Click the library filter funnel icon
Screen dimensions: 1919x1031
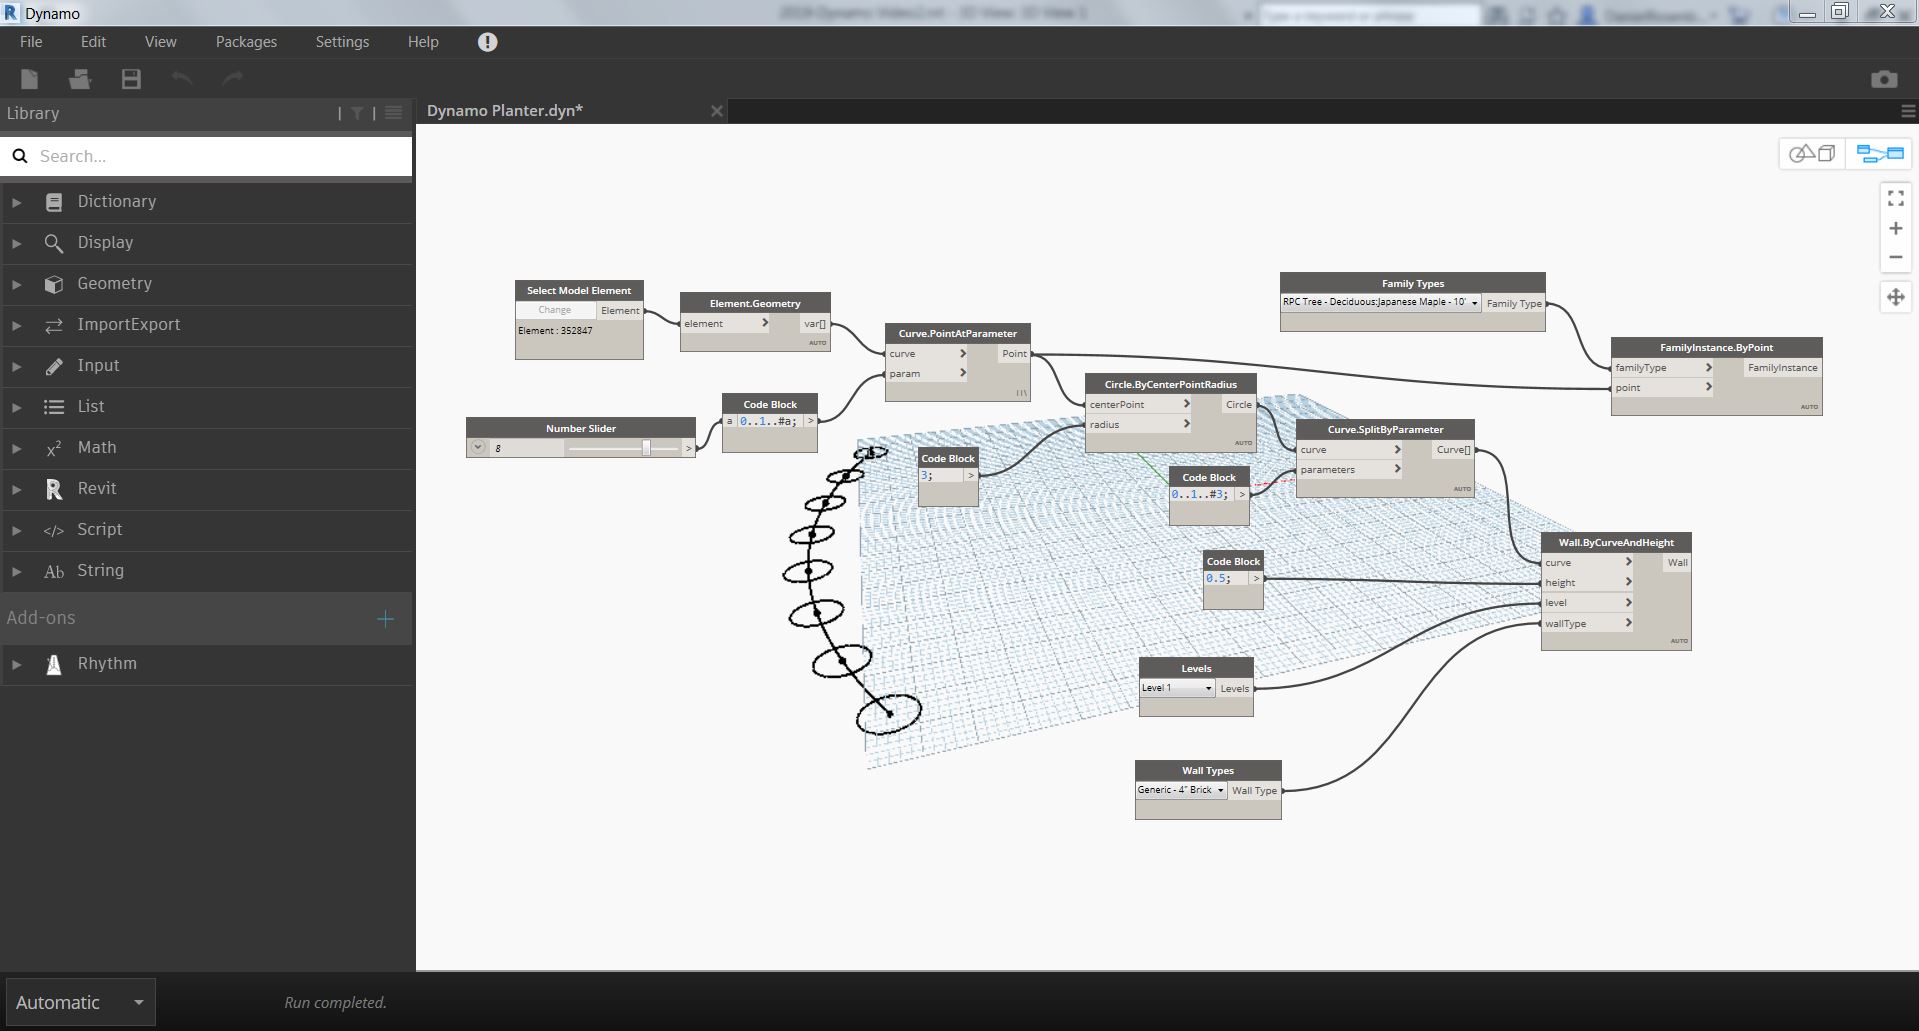357,113
